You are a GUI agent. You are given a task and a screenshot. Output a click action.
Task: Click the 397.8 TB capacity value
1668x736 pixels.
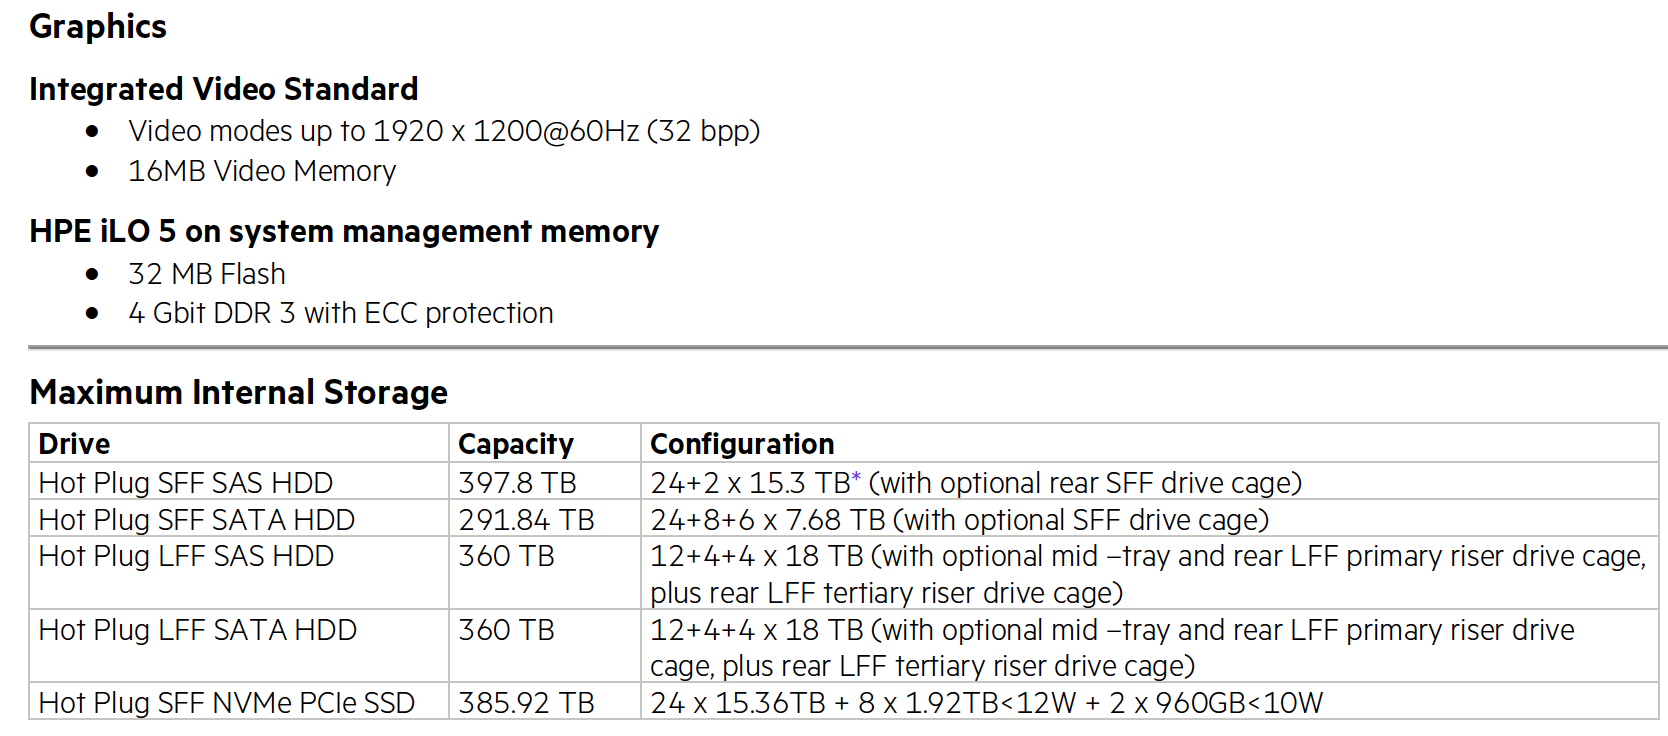(518, 483)
